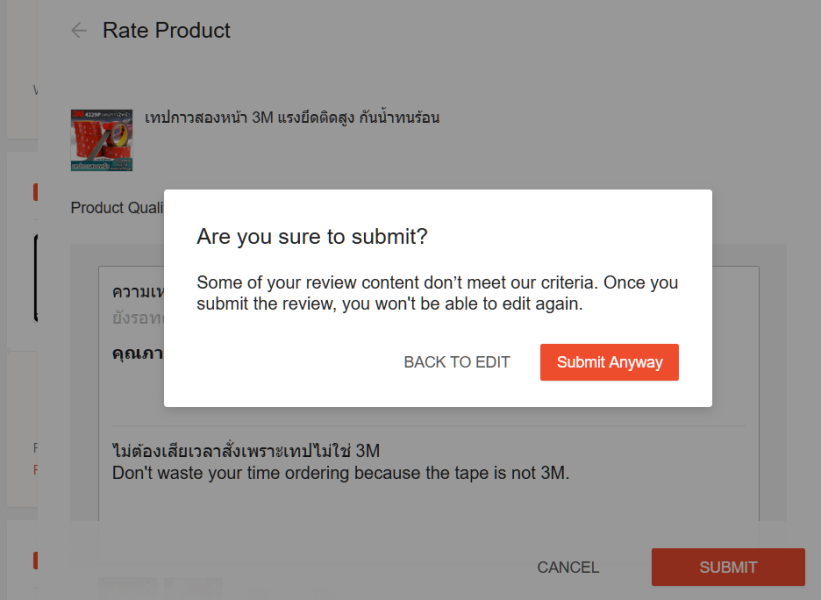Hit the red SUBMIT button
821x600 pixels.
(x=728, y=567)
